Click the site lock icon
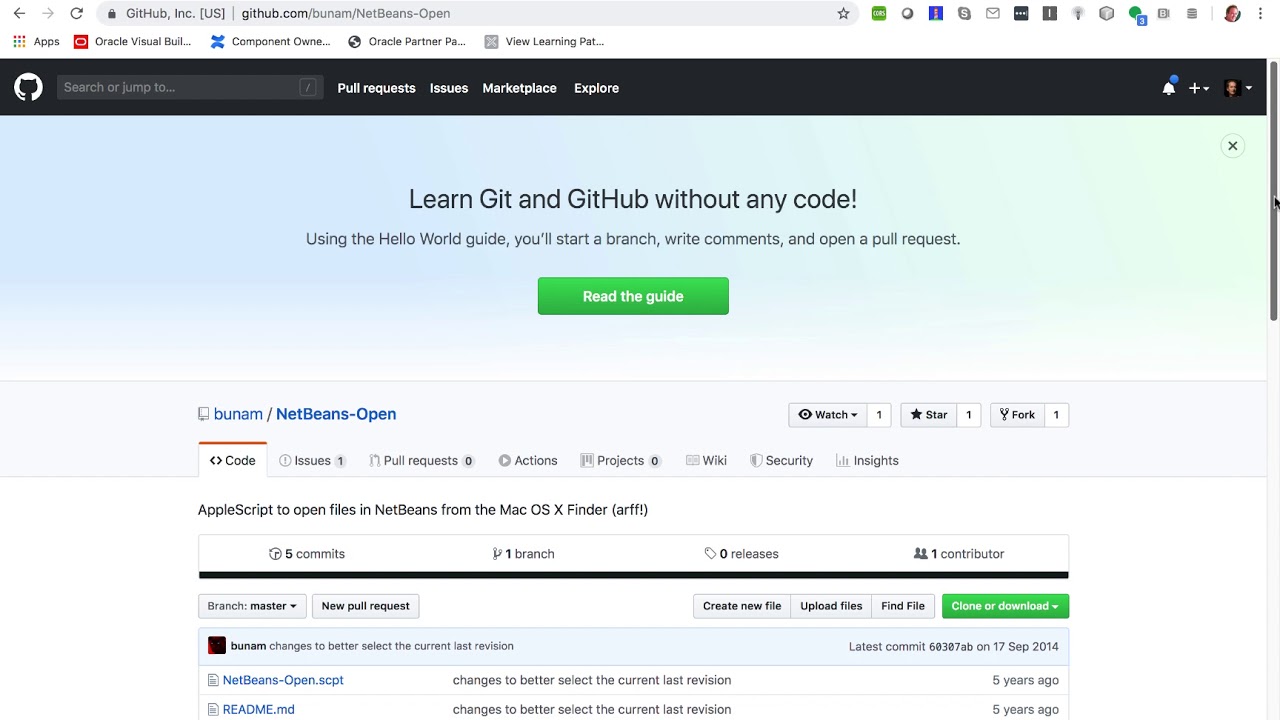The height and width of the screenshot is (720, 1280). click(112, 13)
